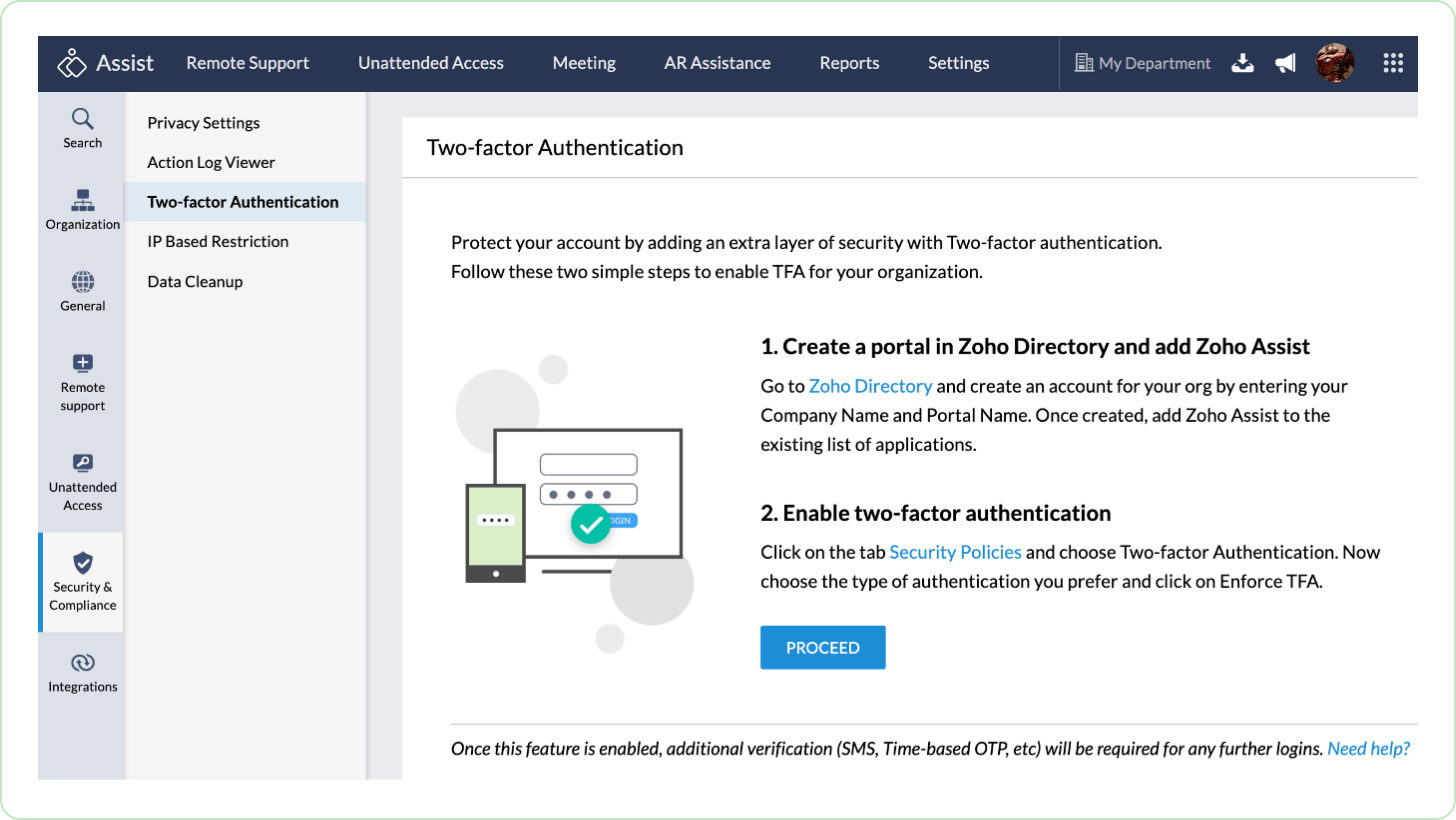
Task: Open the Reports menu
Action: coord(849,63)
